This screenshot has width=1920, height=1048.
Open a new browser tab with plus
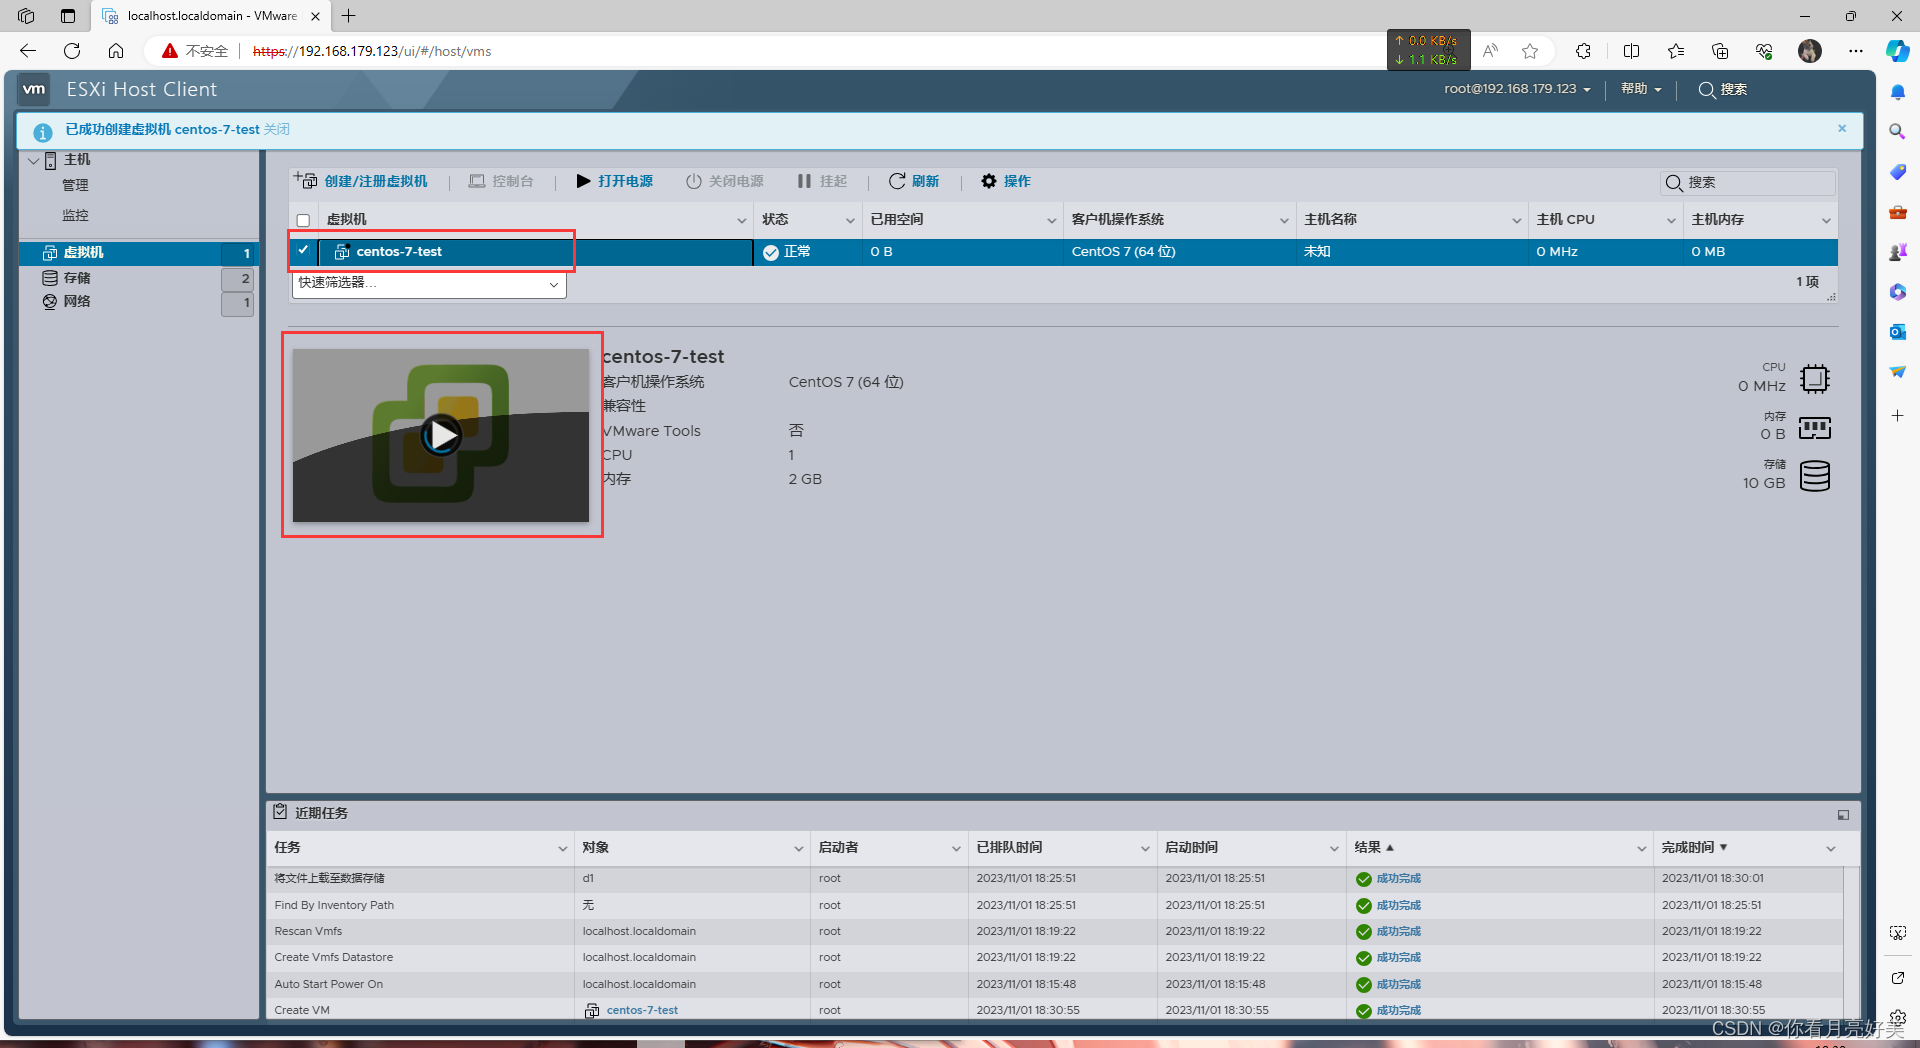tap(348, 16)
